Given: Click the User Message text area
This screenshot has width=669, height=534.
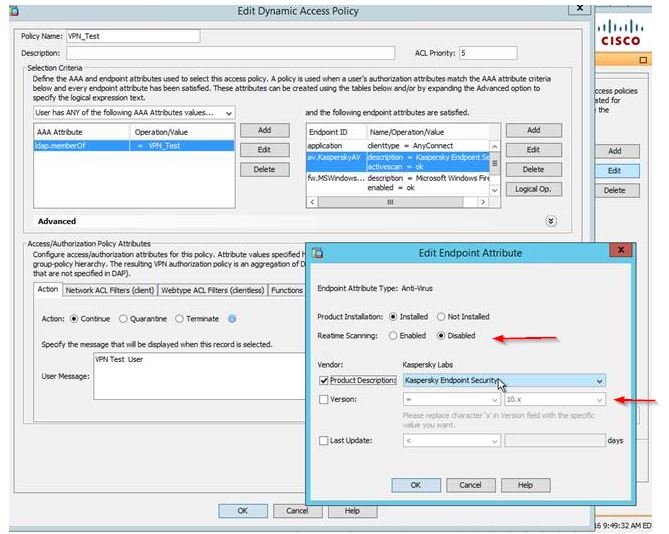Looking at the screenshot, I should pyautogui.click(x=200, y=376).
